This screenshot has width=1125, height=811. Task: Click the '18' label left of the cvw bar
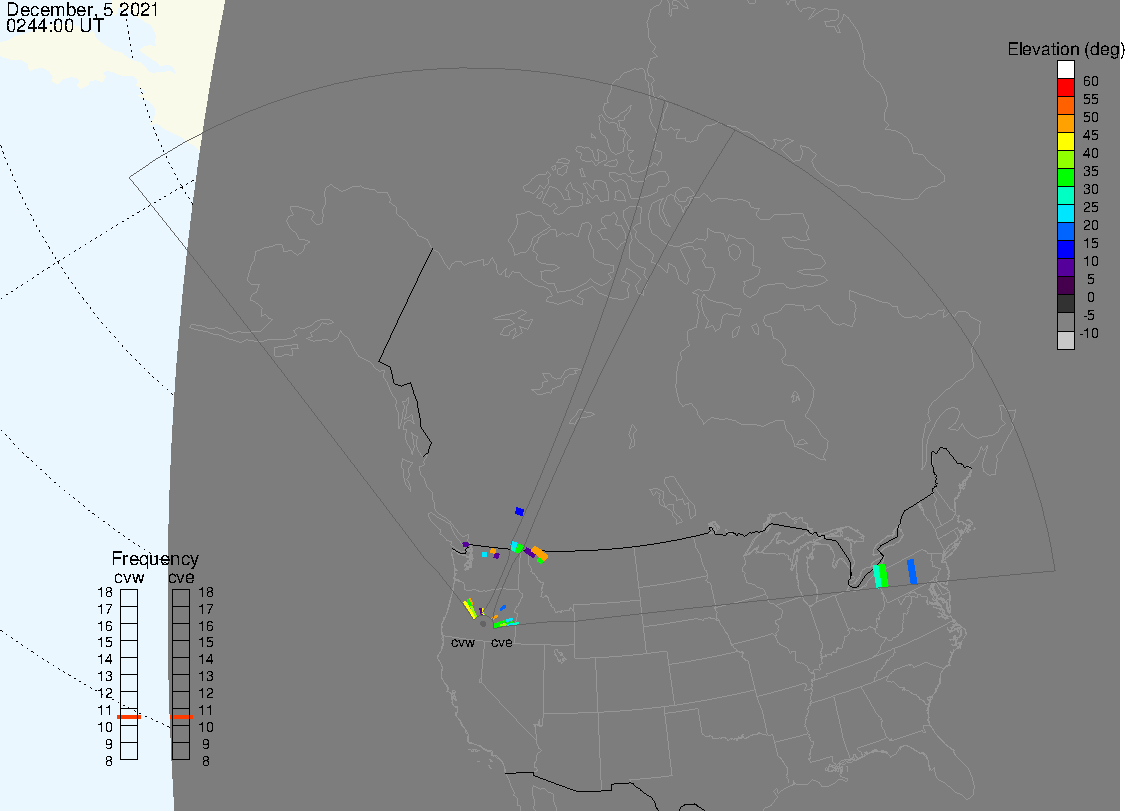tap(105, 593)
